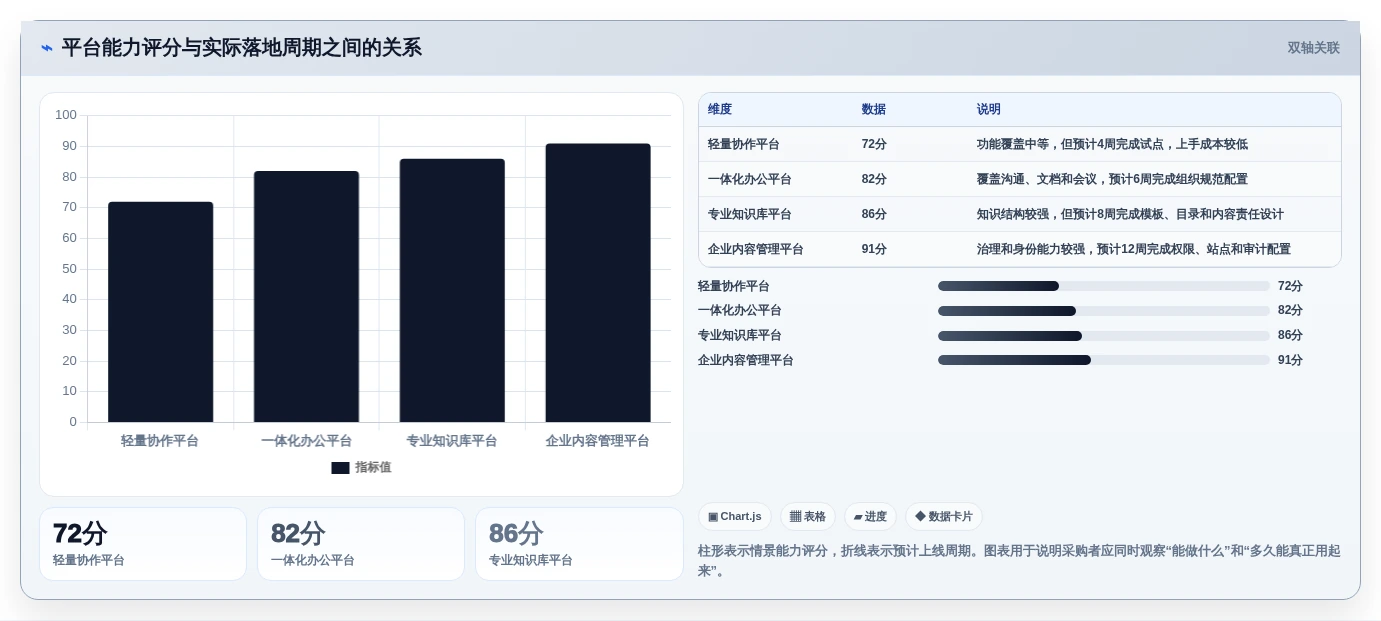Screen dimensions: 1381x621
Task: Select the 专业知识库平台 bar in chart
Action: coord(452,290)
